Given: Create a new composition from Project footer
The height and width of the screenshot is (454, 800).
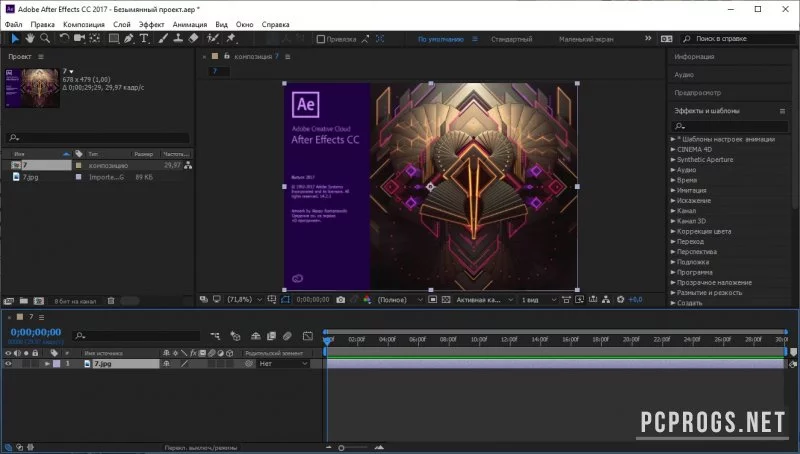Looking at the screenshot, I should (39, 301).
